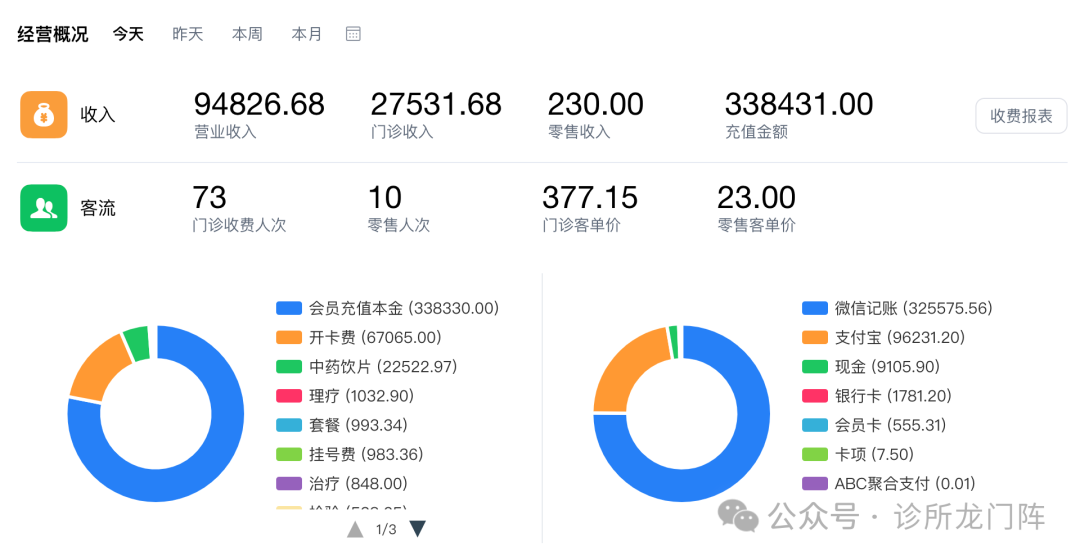Toggle 现金 legend green swatch
Viewport: 1080px width, 560px height.
pyautogui.click(x=815, y=367)
